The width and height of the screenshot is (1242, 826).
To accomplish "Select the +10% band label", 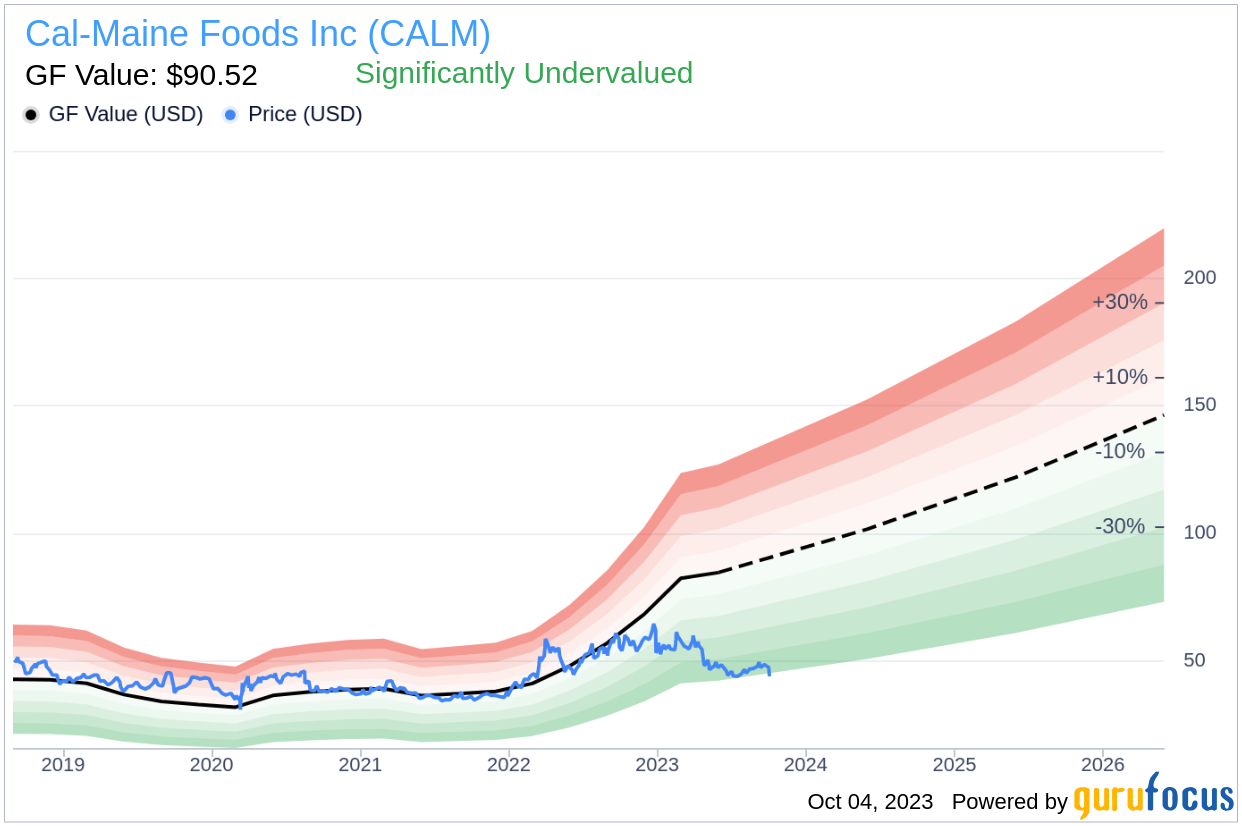I will tap(1120, 377).
